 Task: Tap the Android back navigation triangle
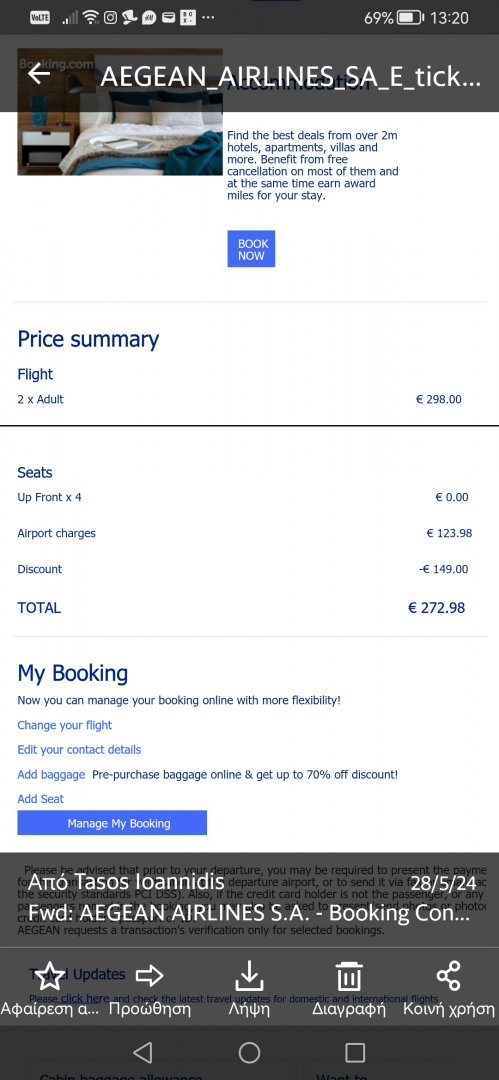[143, 1052]
